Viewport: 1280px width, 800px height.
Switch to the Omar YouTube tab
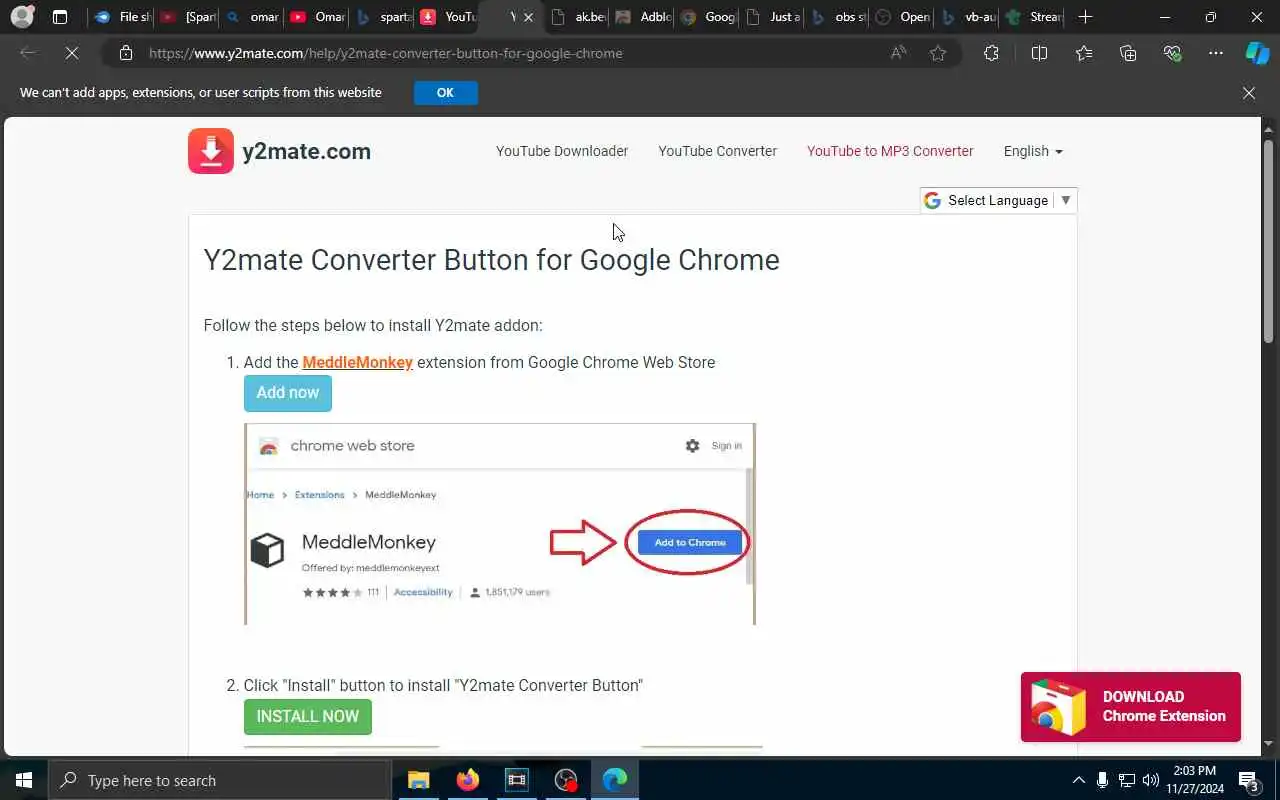(x=318, y=17)
